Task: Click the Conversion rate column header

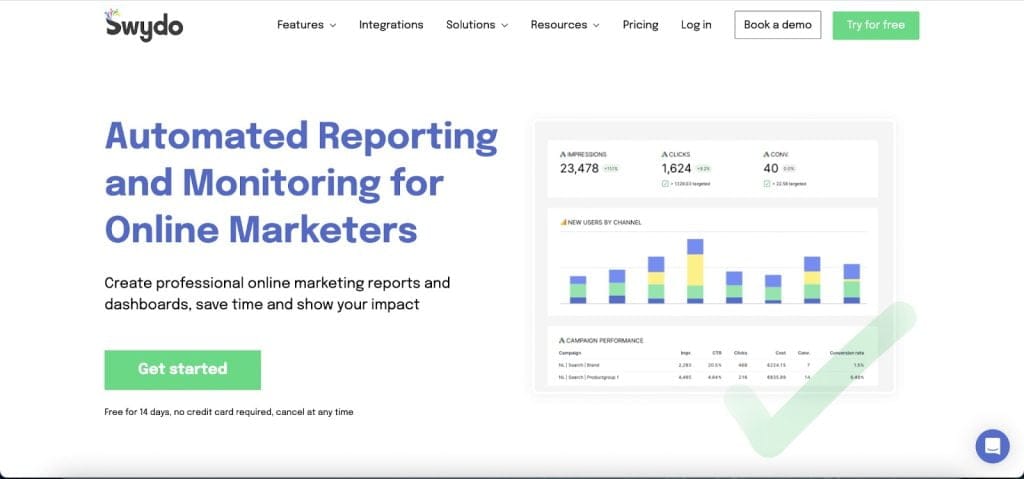Action: pyautogui.click(x=846, y=353)
